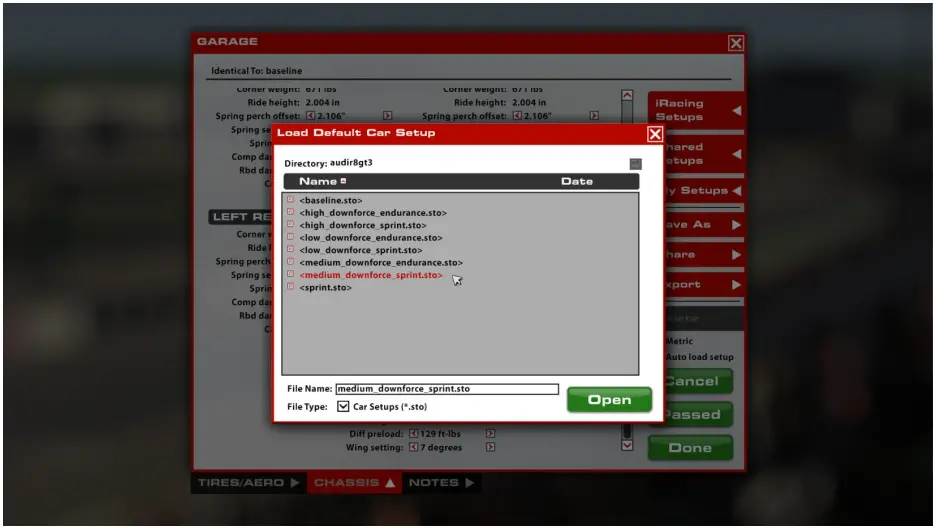Open the iRacing Setups menu in Garage

coord(696,110)
